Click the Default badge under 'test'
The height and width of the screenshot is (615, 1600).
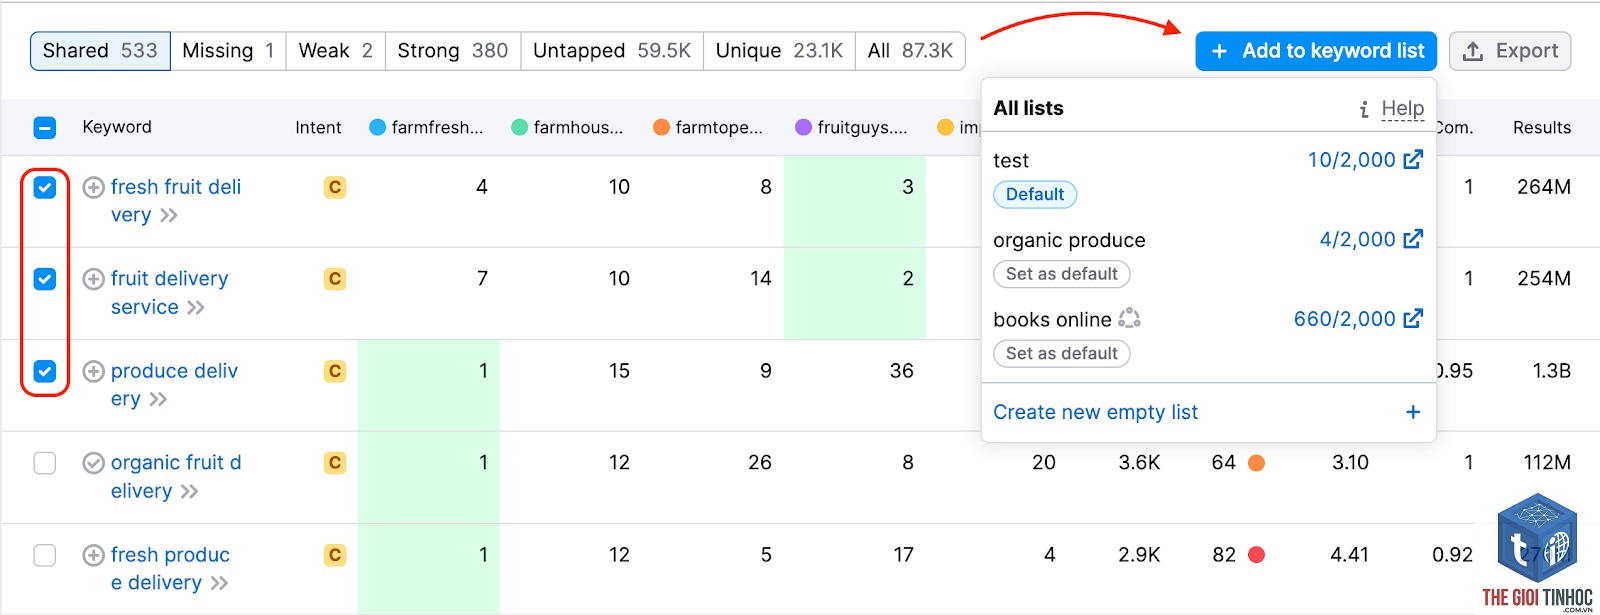pos(1035,194)
